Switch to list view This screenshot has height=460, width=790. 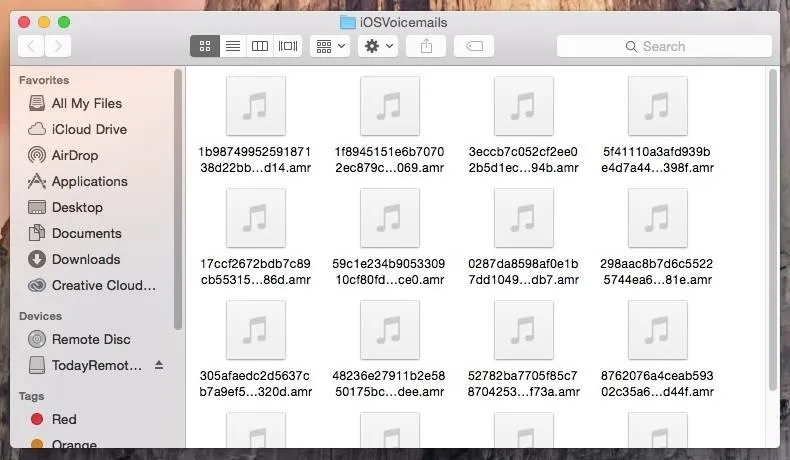233,46
